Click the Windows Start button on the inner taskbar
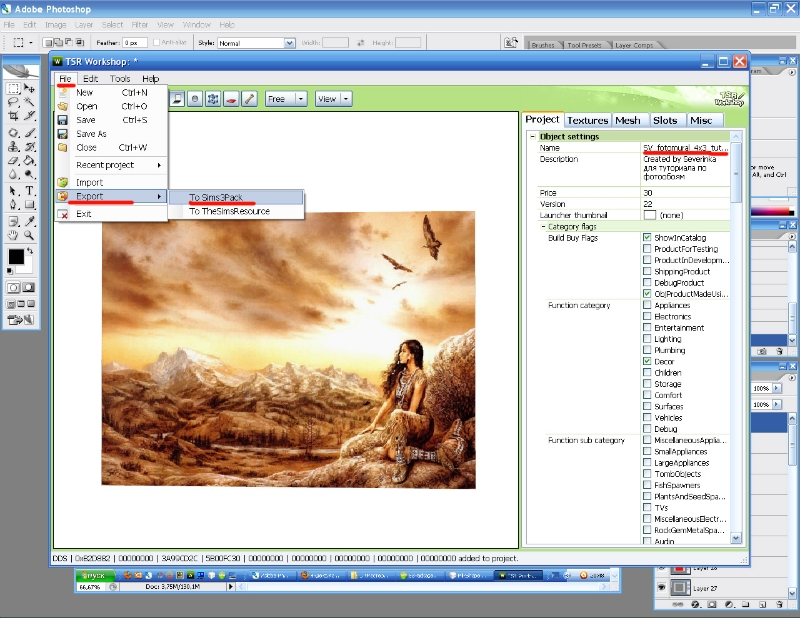 [x=94, y=575]
